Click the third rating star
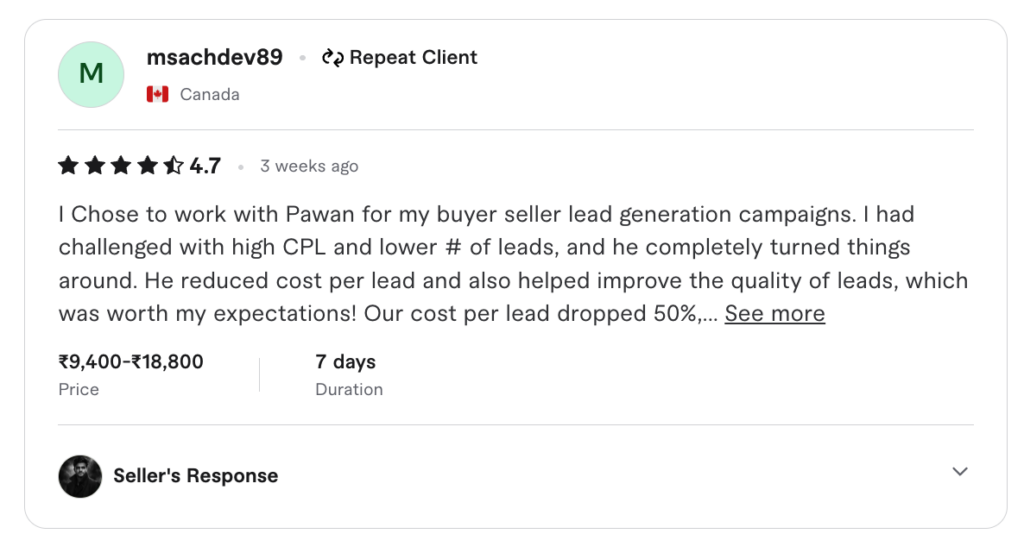This screenshot has width=1024, height=540. (121, 166)
